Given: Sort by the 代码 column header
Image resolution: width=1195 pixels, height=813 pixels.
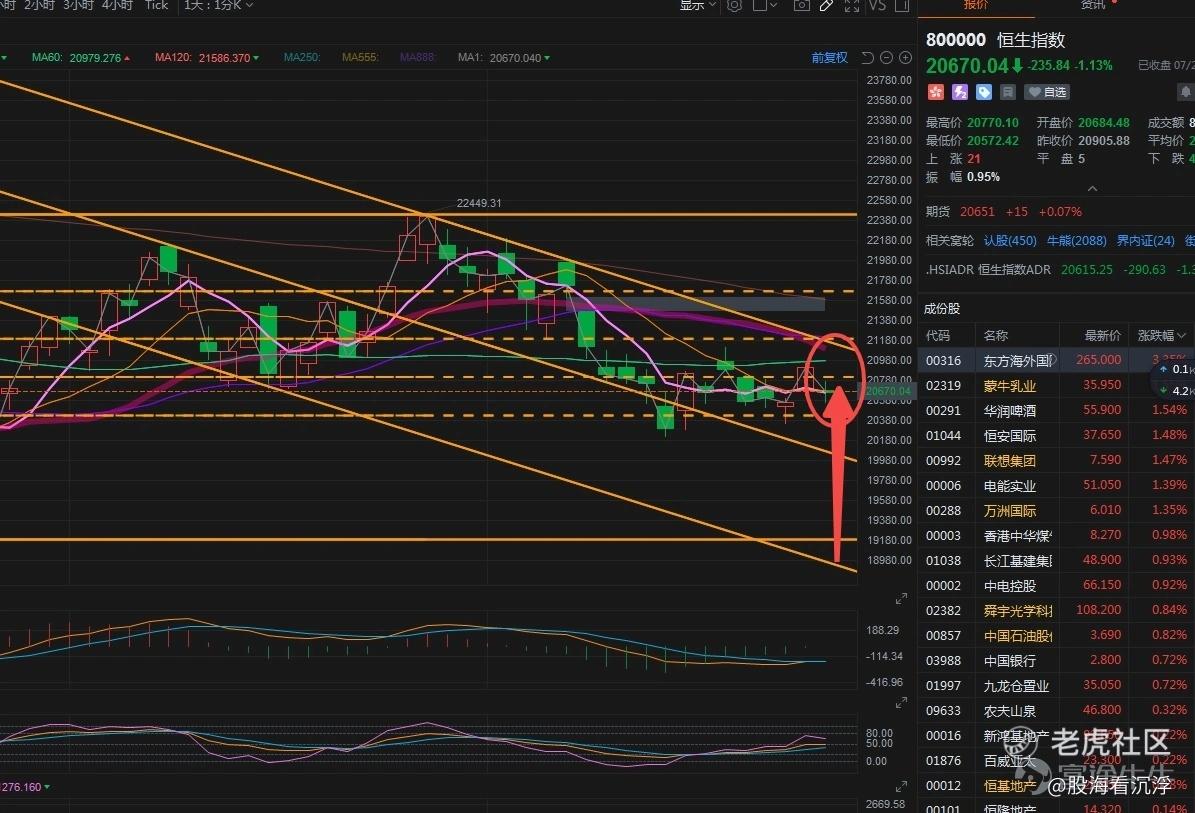Looking at the screenshot, I should tap(937, 335).
